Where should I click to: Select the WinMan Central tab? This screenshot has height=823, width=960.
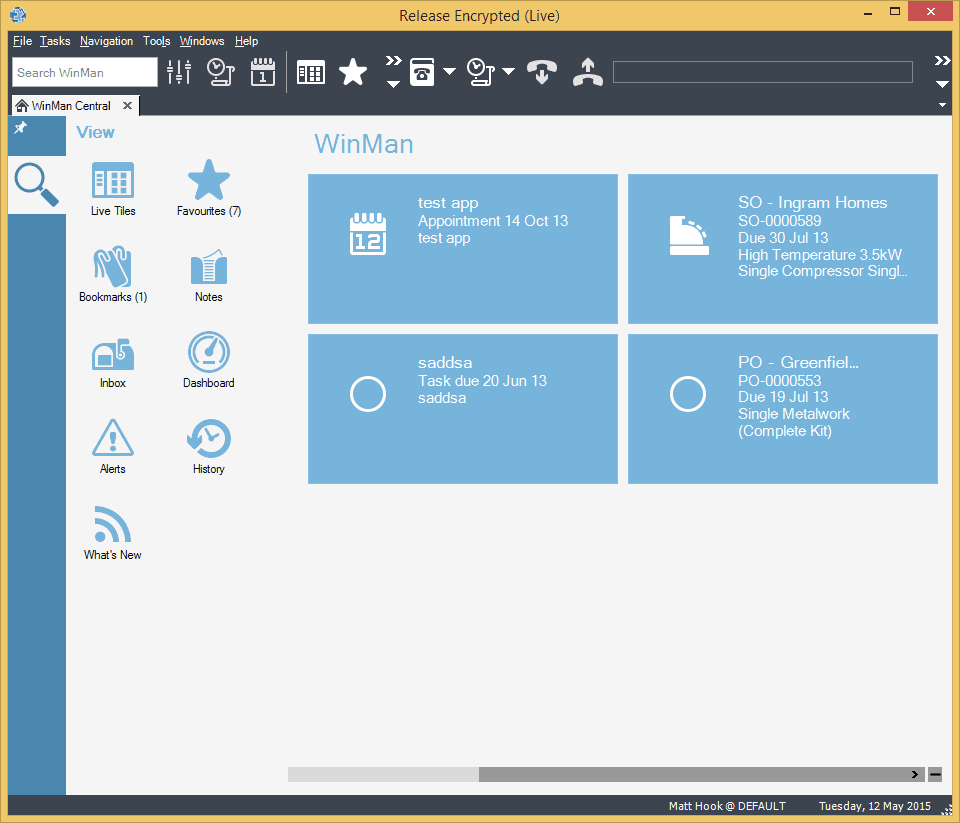point(66,105)
